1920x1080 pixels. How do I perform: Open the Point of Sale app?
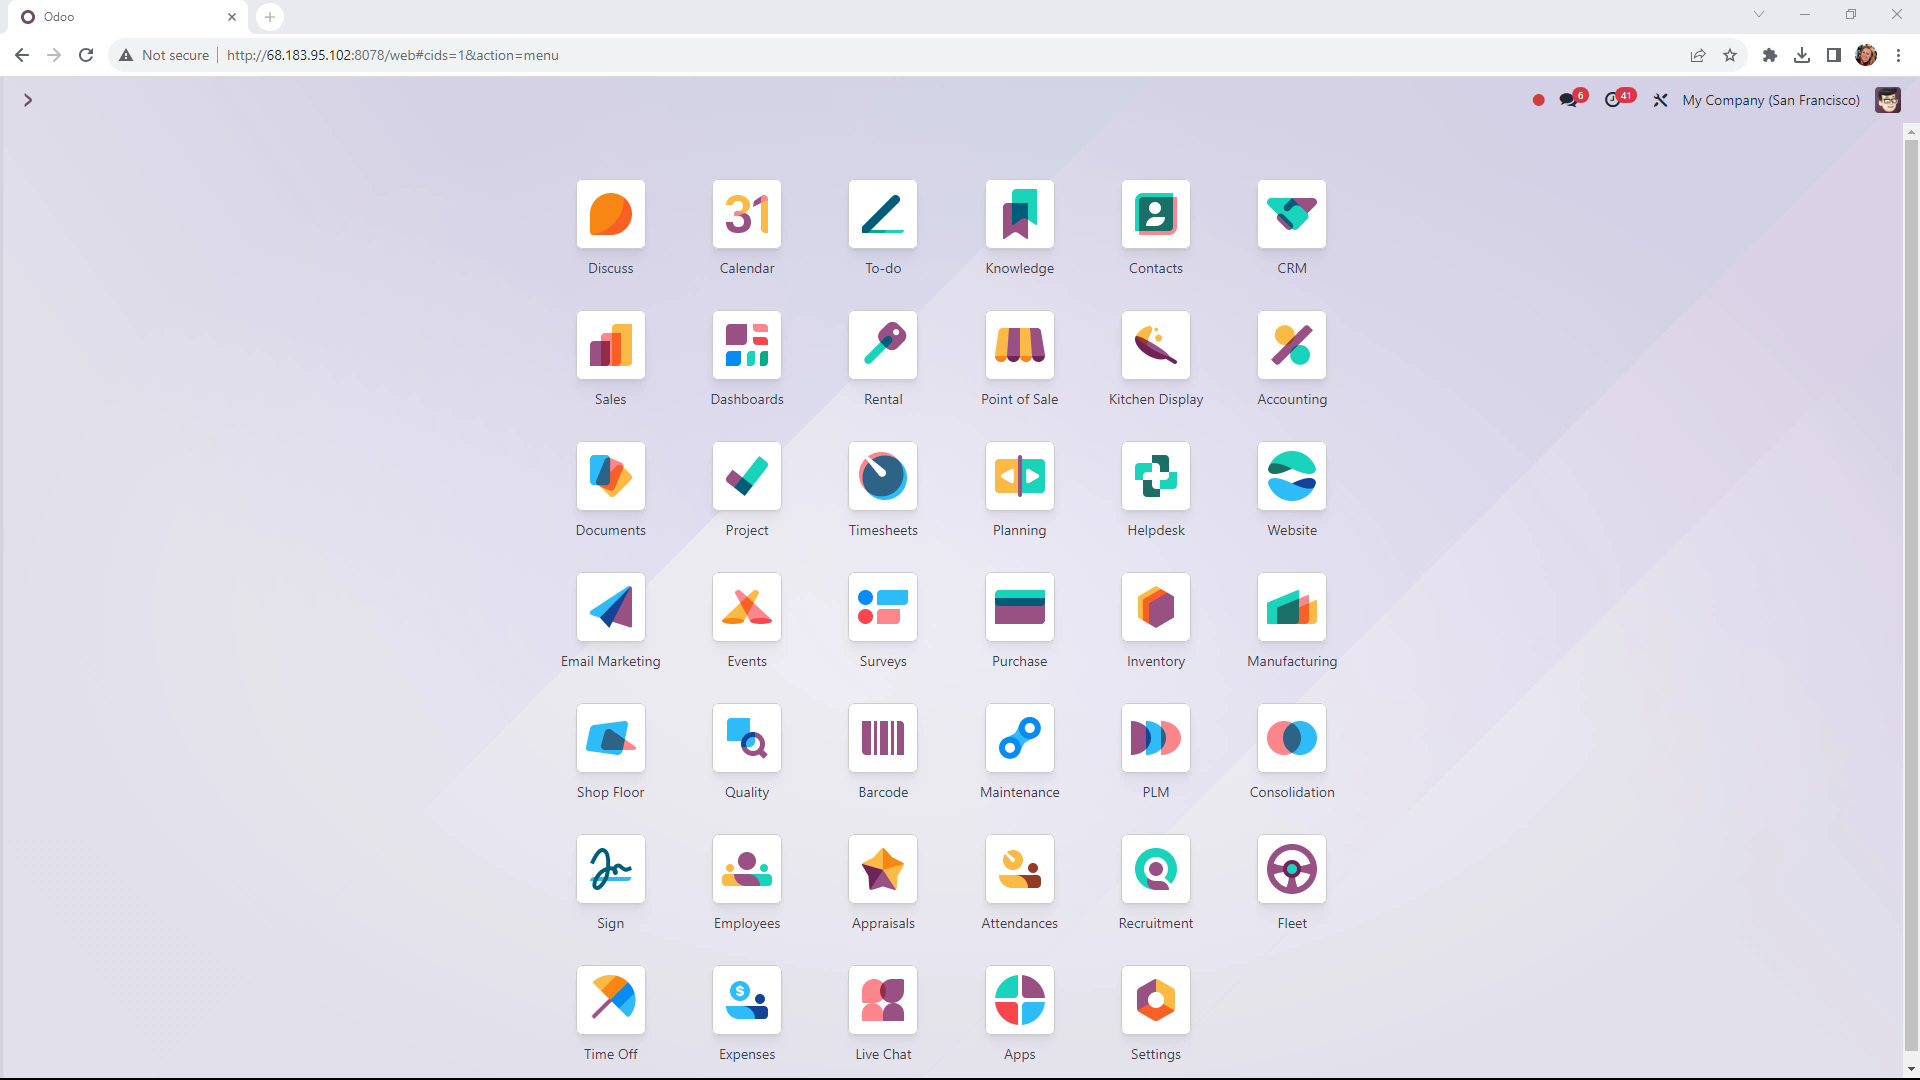coord(1019,345)
